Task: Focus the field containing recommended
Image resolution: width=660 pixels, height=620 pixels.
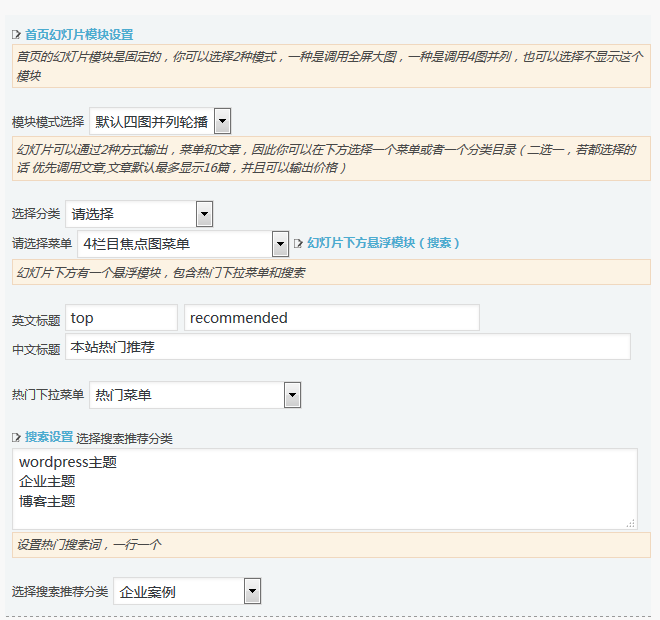Action: point(331,318)
